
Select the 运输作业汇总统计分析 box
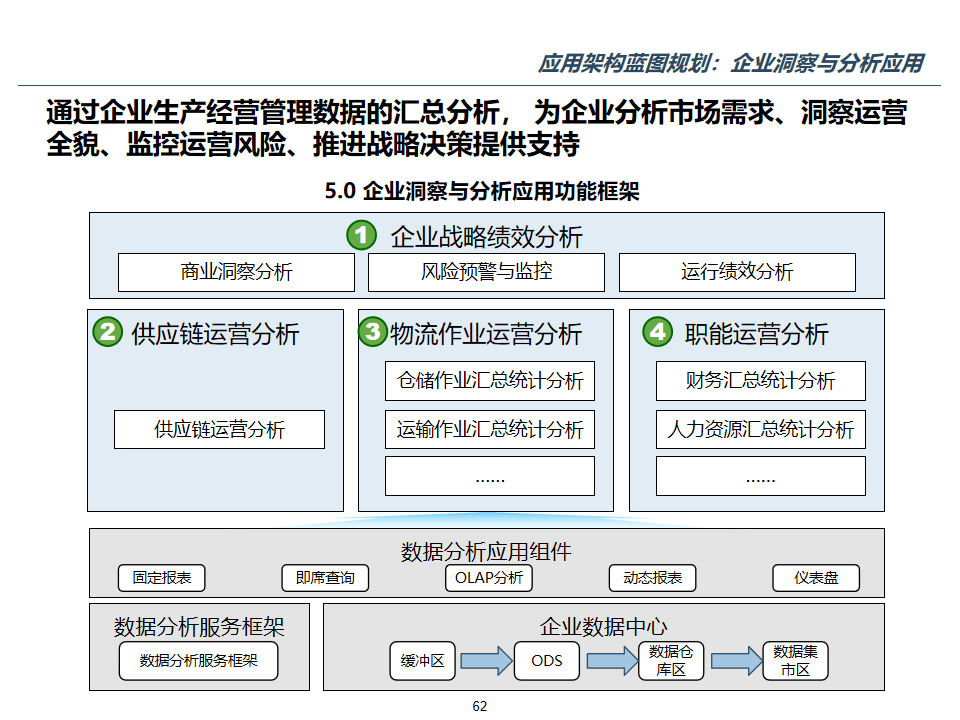(490, 429)
